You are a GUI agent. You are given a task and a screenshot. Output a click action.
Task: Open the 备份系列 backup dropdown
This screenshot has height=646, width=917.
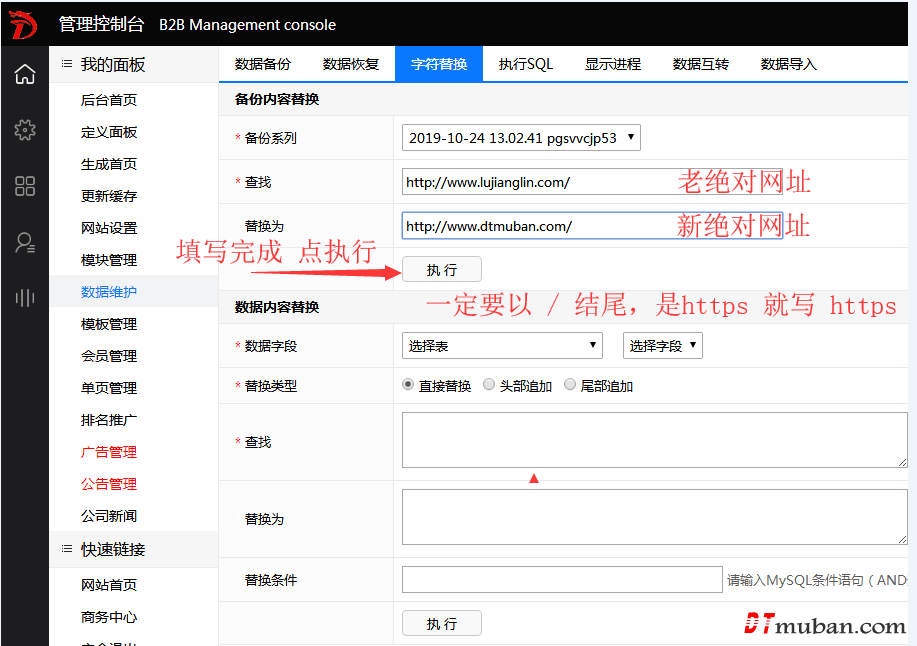pos(521,138)
